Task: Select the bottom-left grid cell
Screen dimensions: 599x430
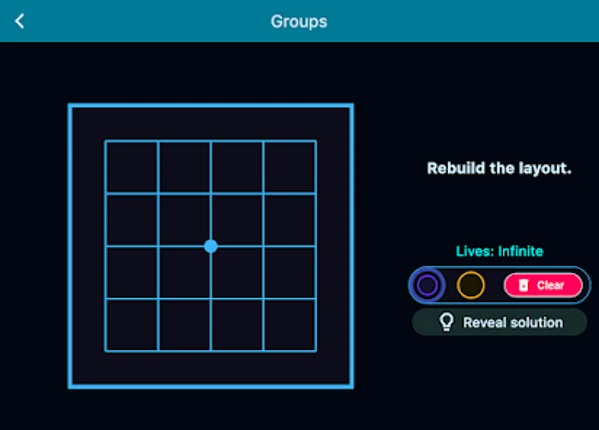Action: [131, 325]
